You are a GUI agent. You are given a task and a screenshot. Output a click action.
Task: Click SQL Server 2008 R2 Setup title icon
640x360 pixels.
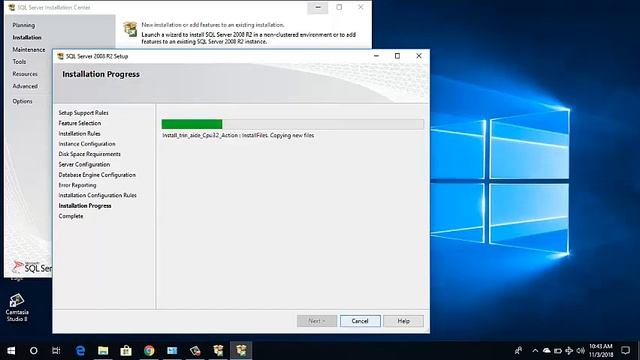60,56
